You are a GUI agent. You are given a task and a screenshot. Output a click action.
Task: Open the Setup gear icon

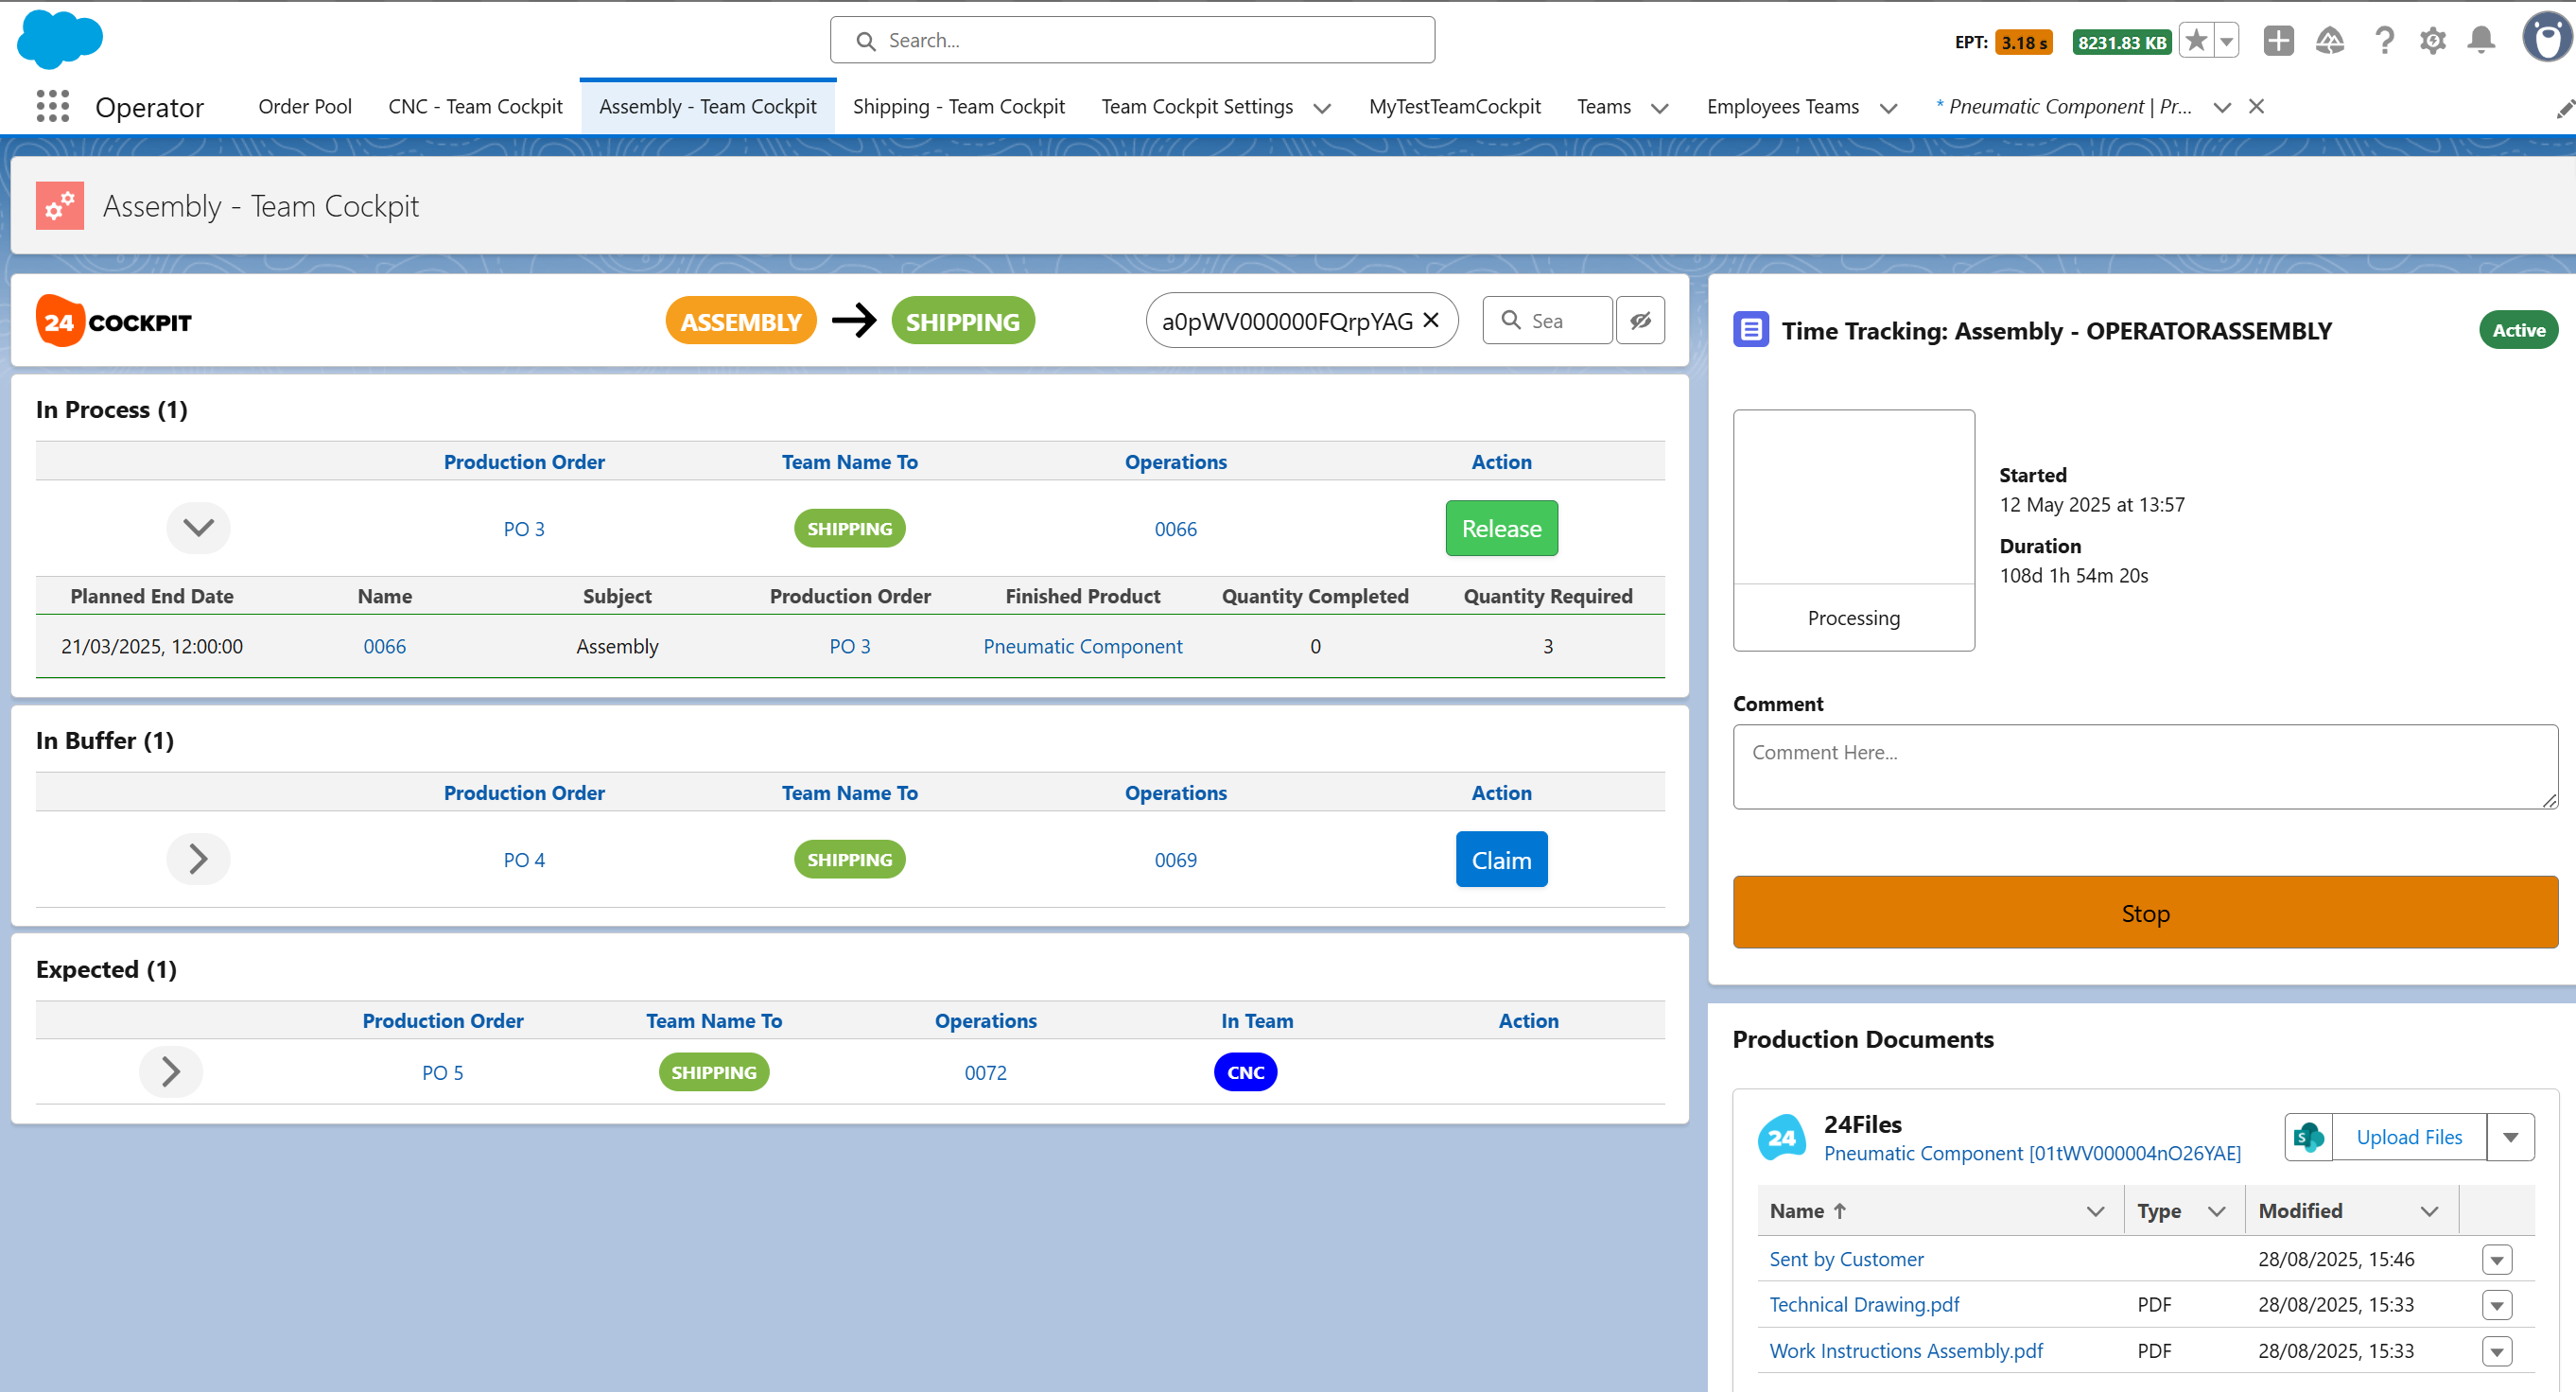2432,41
